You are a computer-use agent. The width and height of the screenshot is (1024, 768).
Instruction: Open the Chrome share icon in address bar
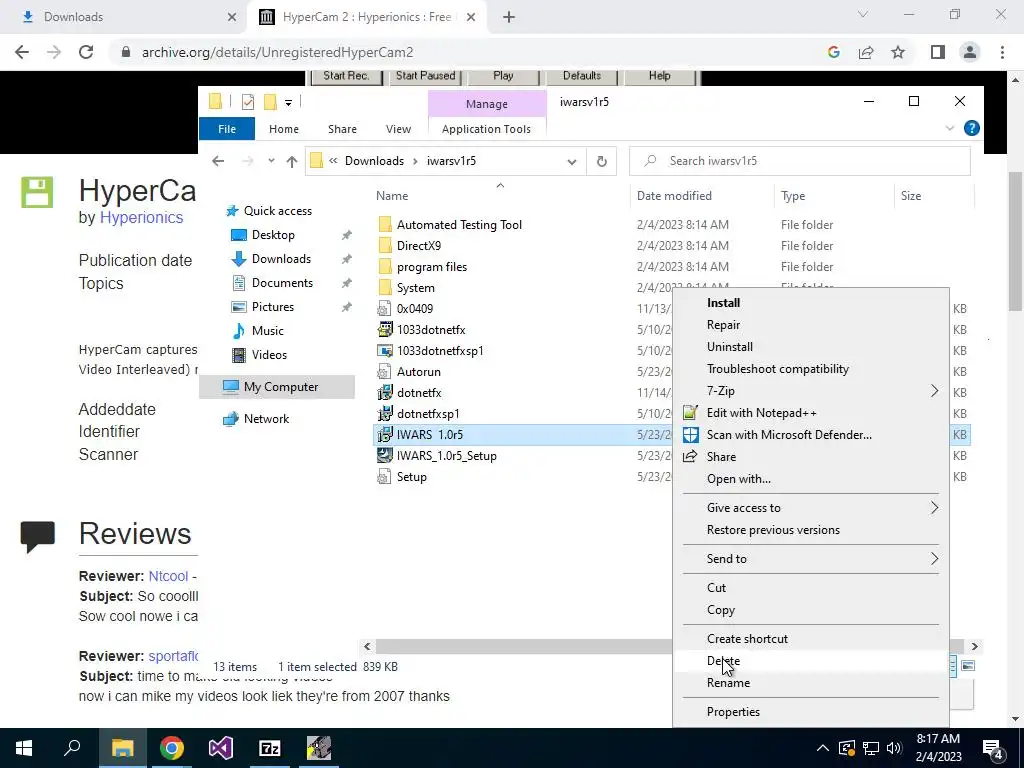click(x=866, y=52)
